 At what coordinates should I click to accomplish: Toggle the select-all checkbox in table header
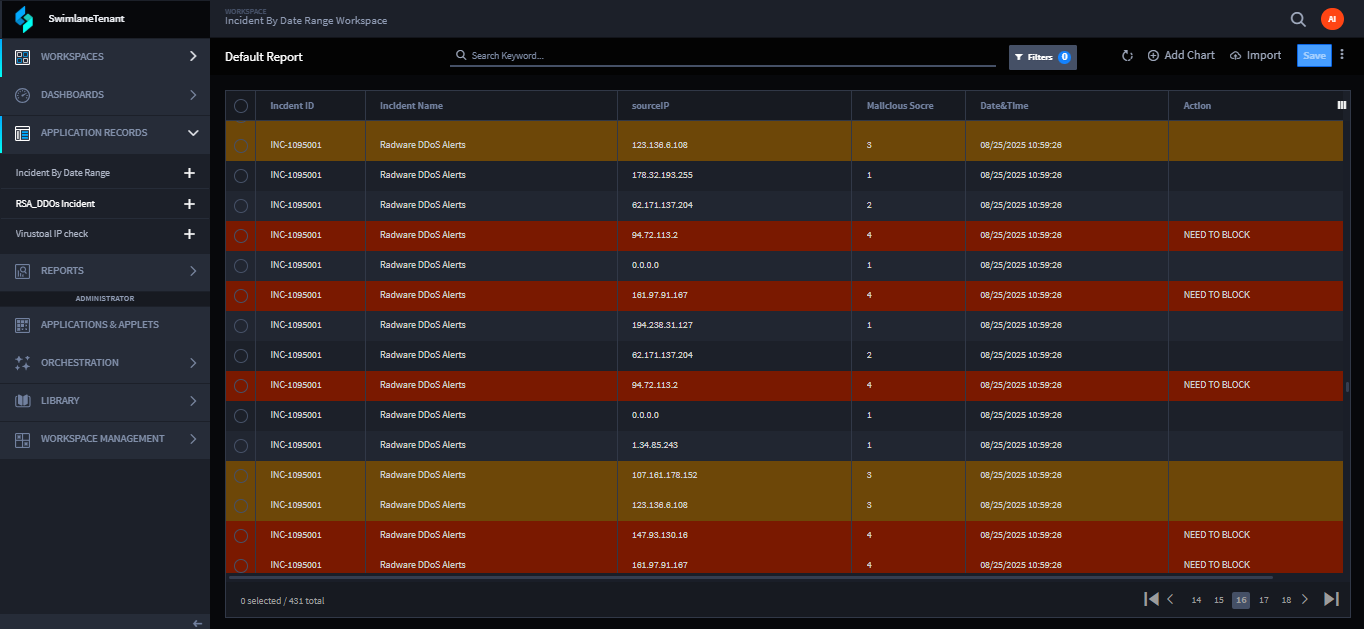click(241, 106)
